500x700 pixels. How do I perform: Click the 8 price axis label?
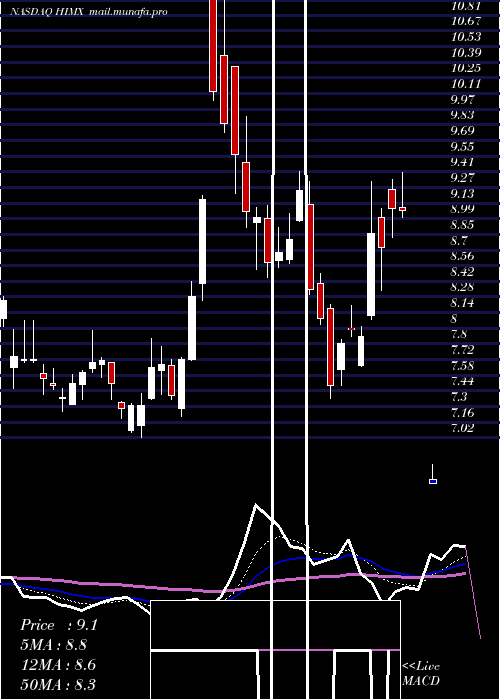click(x=454, y=319)
